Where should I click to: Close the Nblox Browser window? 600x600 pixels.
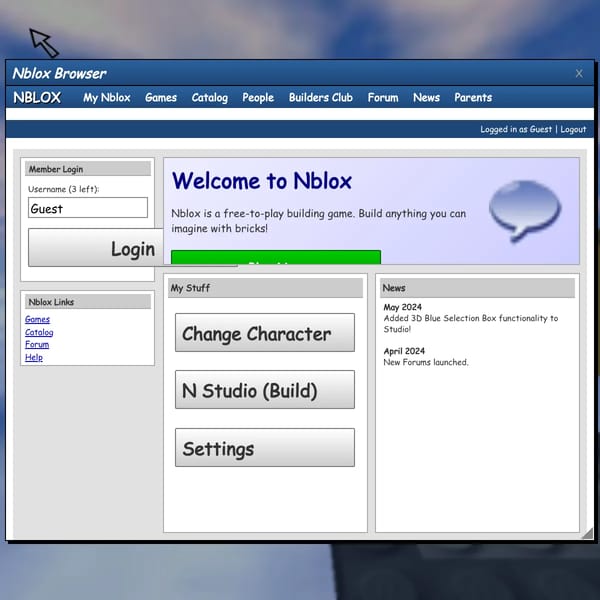[579, 73]
